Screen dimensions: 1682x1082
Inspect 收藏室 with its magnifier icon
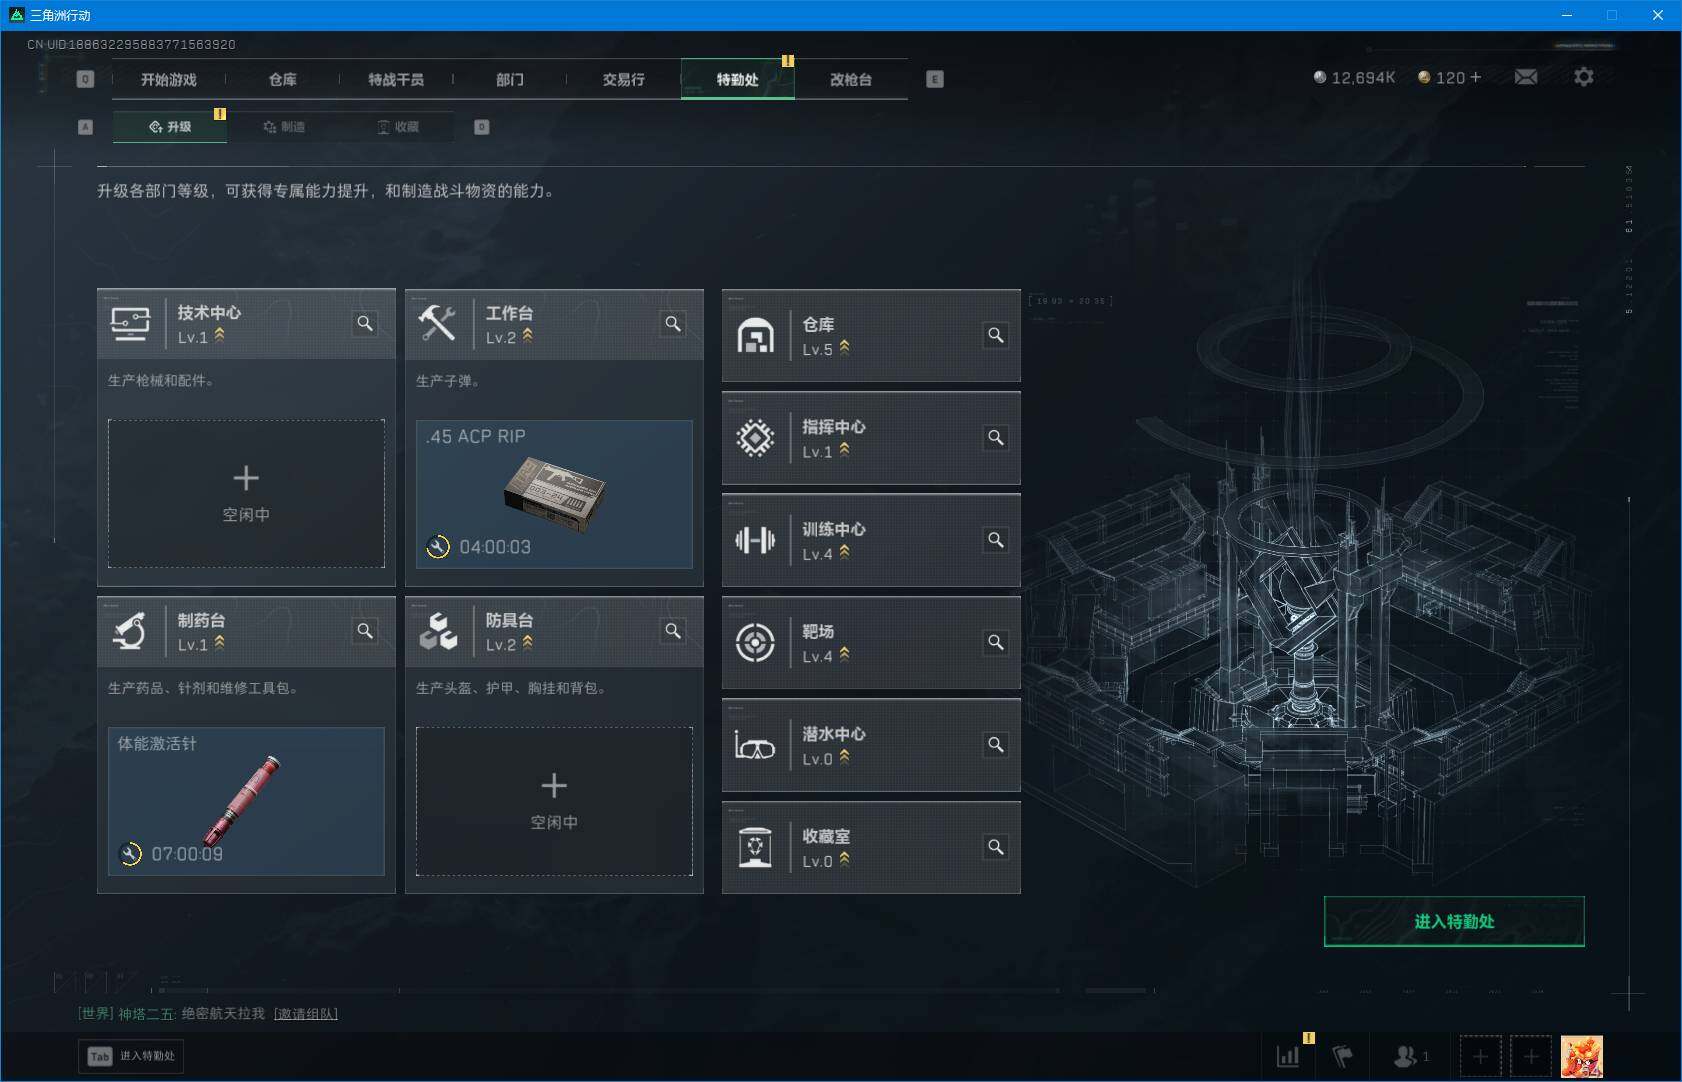click(996, 847)
